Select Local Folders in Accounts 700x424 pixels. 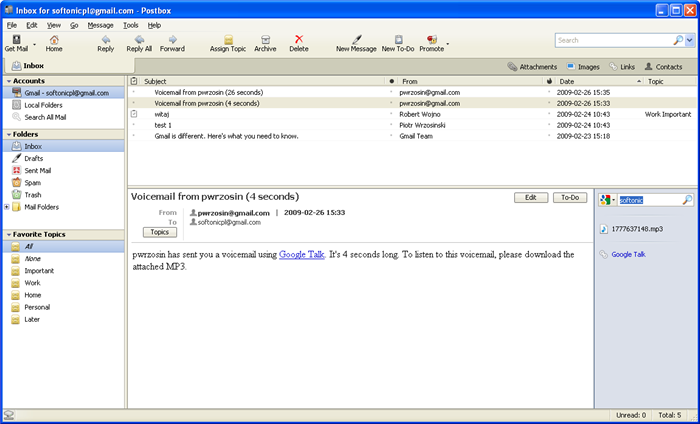[63, 105]
